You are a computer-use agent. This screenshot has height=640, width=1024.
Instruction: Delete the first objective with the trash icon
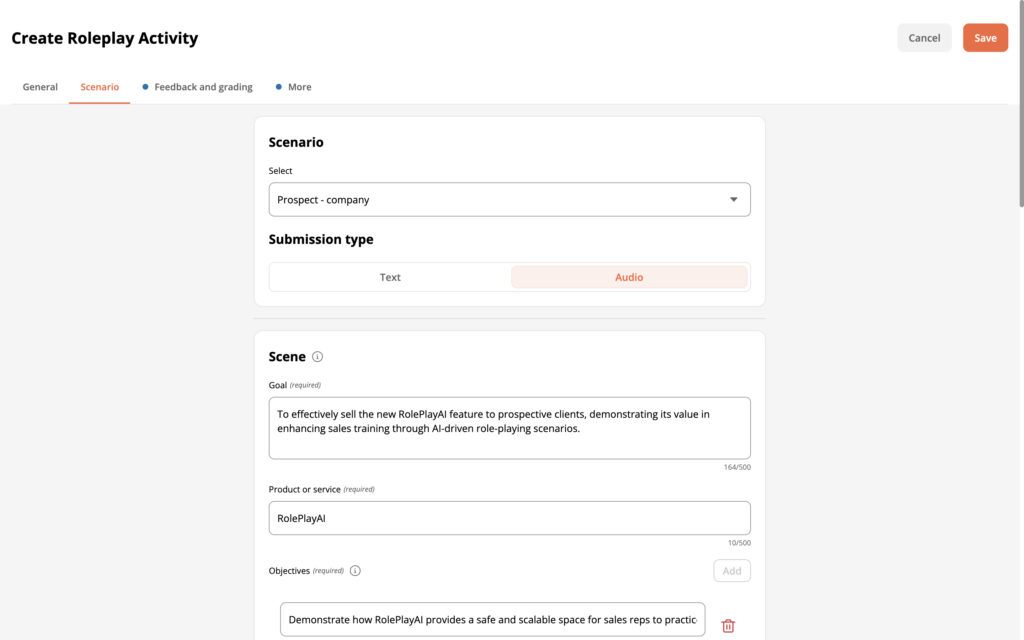click(728, 626)
